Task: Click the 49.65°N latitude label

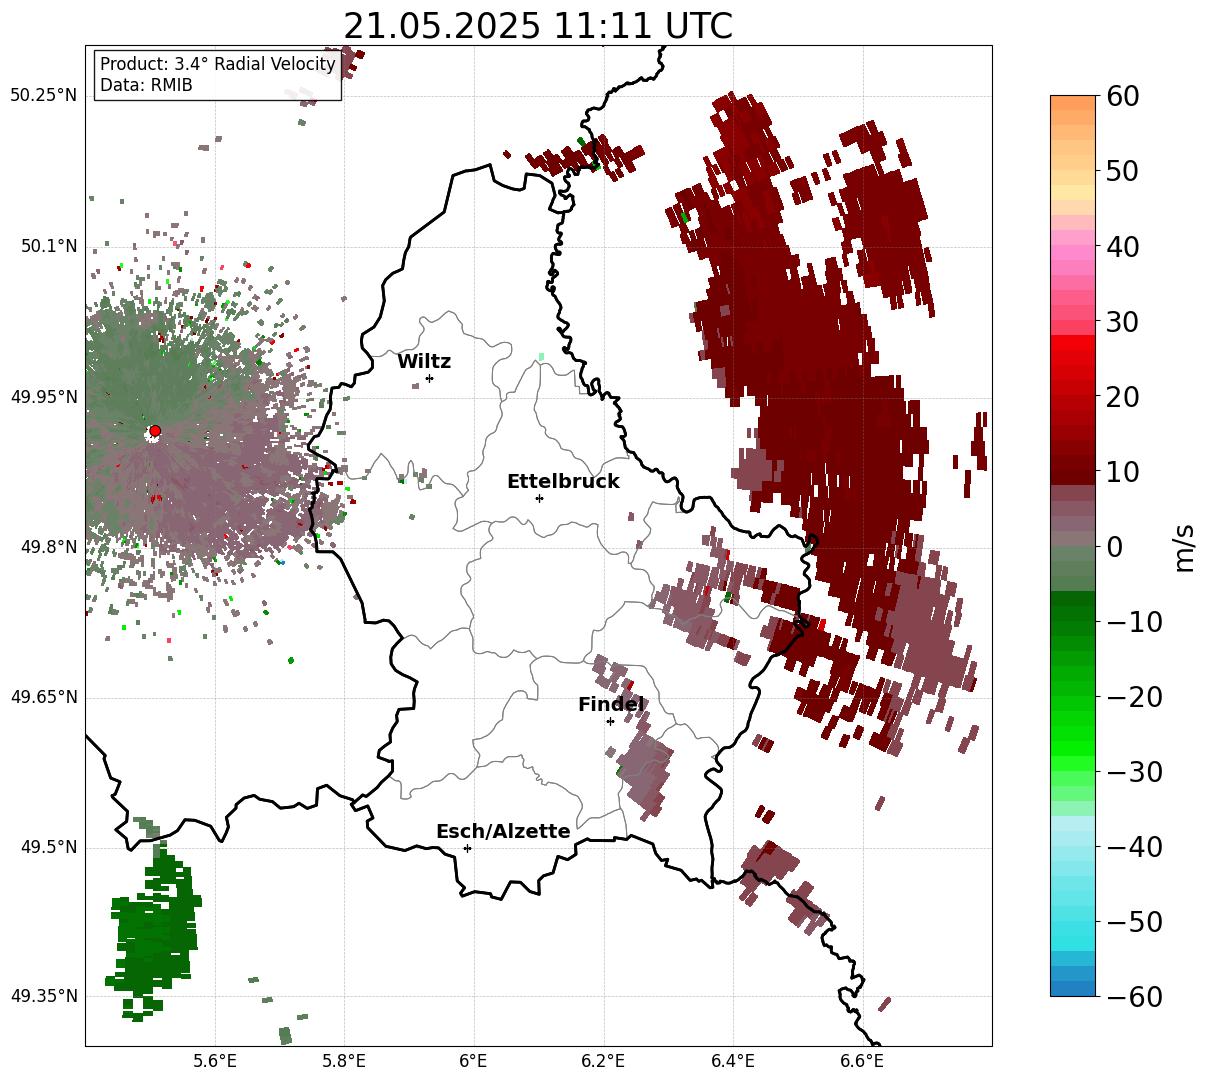Action: coord(43,697)
